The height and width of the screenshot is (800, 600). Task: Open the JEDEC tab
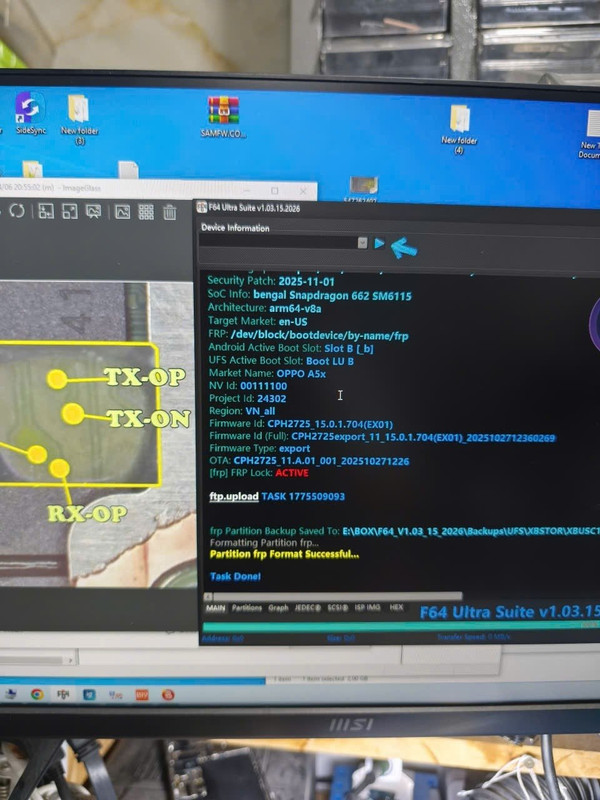tap(308, 608)
